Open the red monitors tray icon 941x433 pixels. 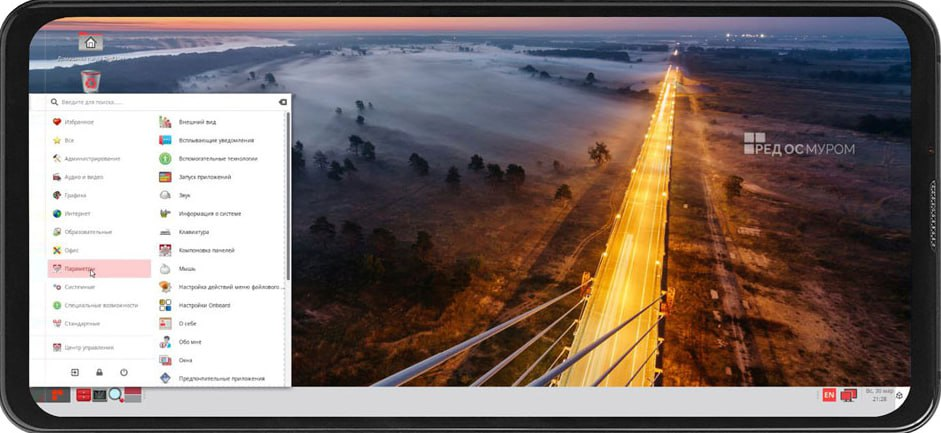(849, 395)
